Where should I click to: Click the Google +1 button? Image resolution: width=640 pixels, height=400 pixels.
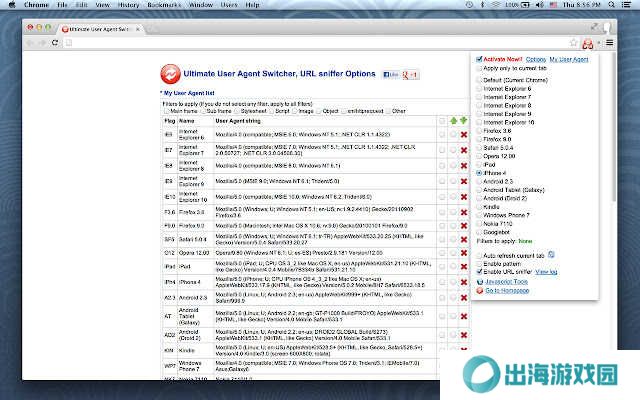coord(410,75)
